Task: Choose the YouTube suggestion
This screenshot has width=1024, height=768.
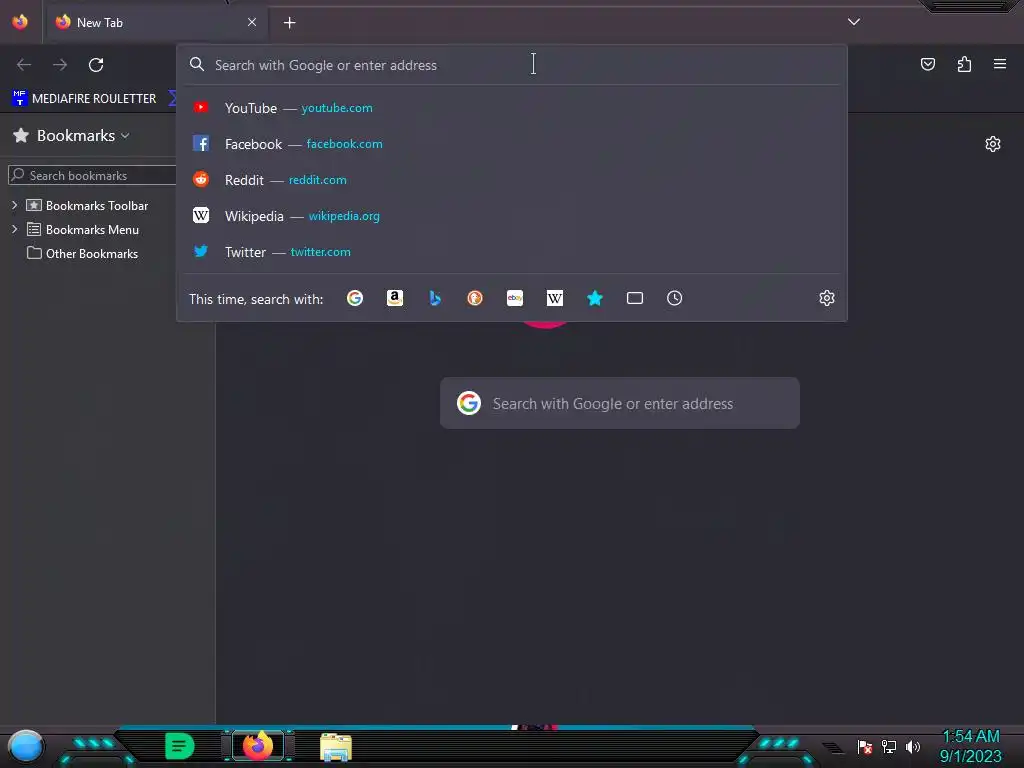Action: click(511, 108)
